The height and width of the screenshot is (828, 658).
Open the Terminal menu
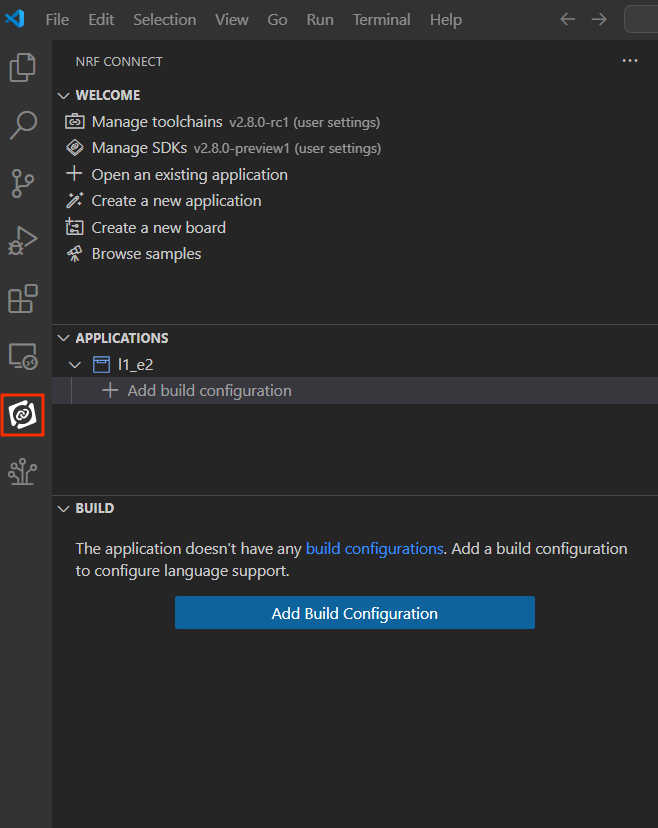pyautogui.click(x=381, y=20)
